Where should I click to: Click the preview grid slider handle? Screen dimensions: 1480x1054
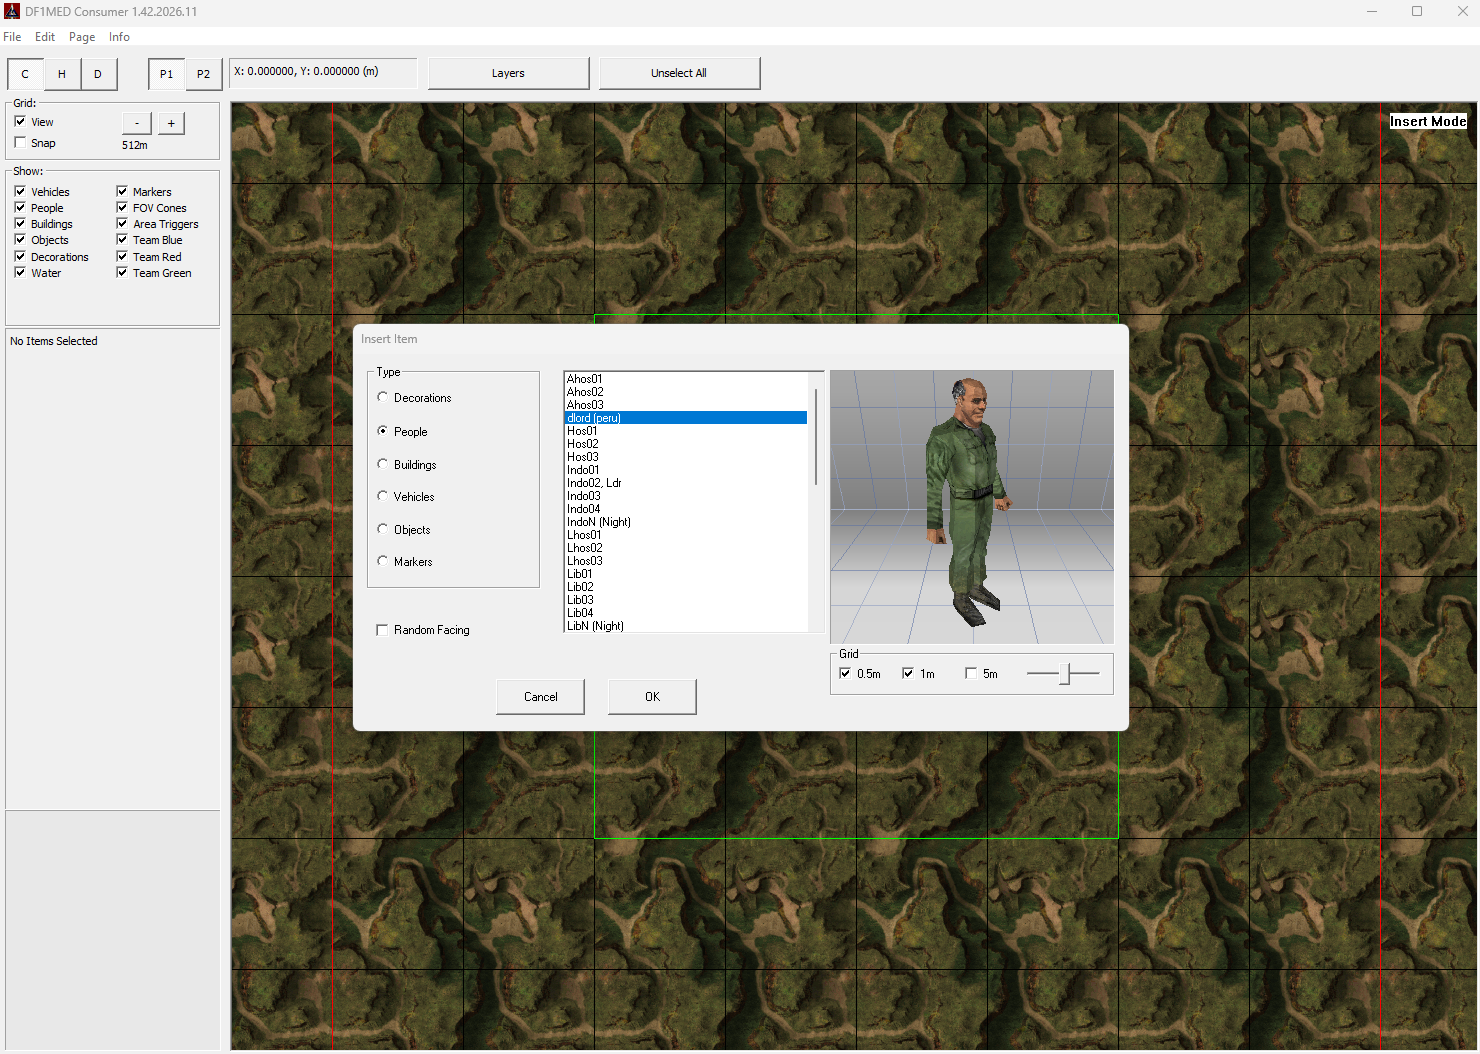pyautogui.click(x=1065, y=674)
